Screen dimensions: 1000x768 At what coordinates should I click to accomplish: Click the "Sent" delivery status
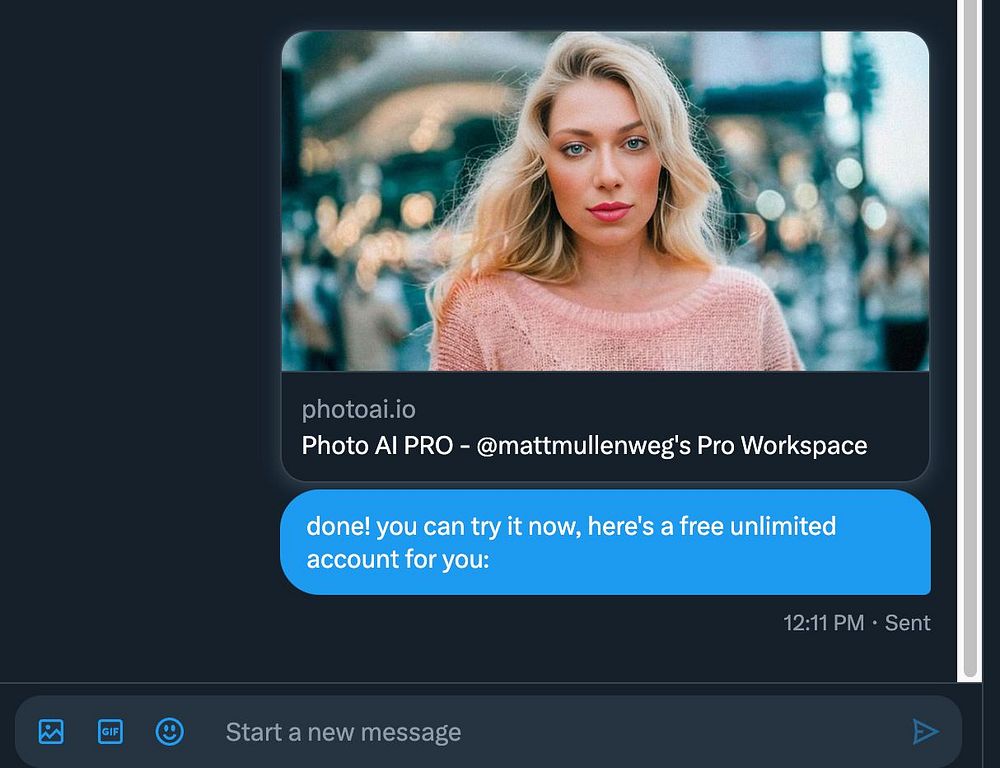pyautogui.click(x=908, y=623)
